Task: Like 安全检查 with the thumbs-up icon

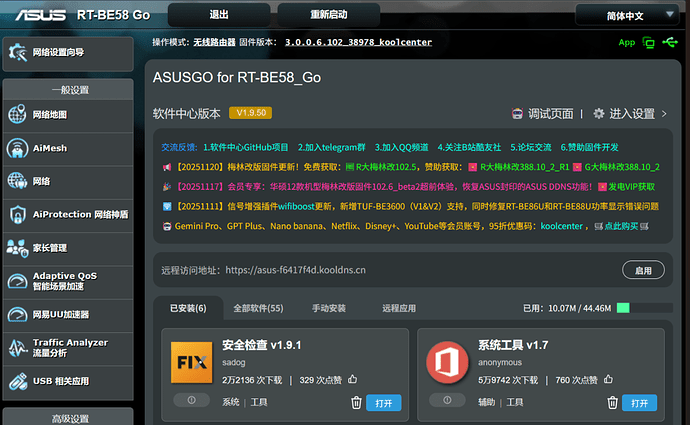Action: point(352,379)
